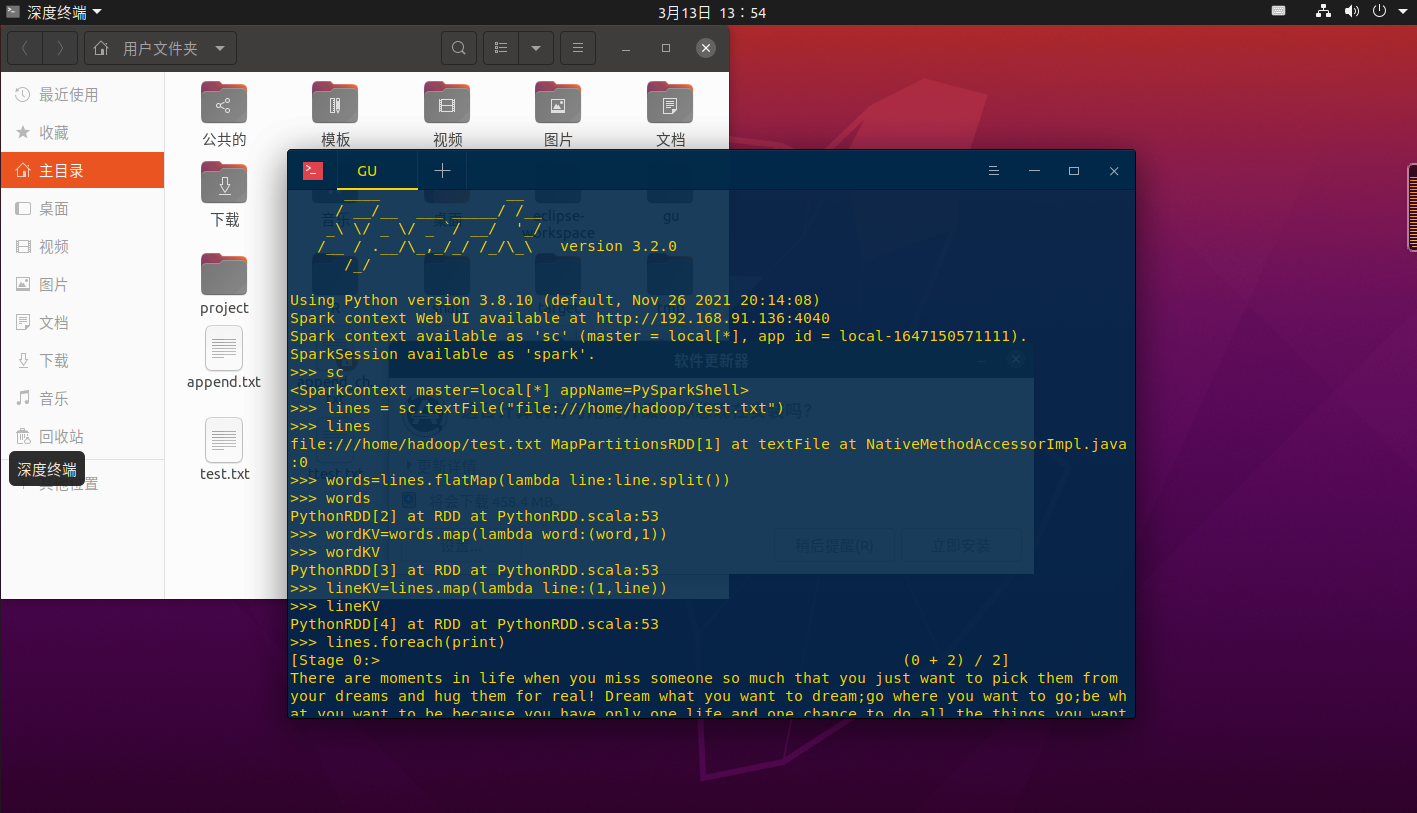
Task: Click the lines.flatMap command line
Action: [x=510, y=480]
